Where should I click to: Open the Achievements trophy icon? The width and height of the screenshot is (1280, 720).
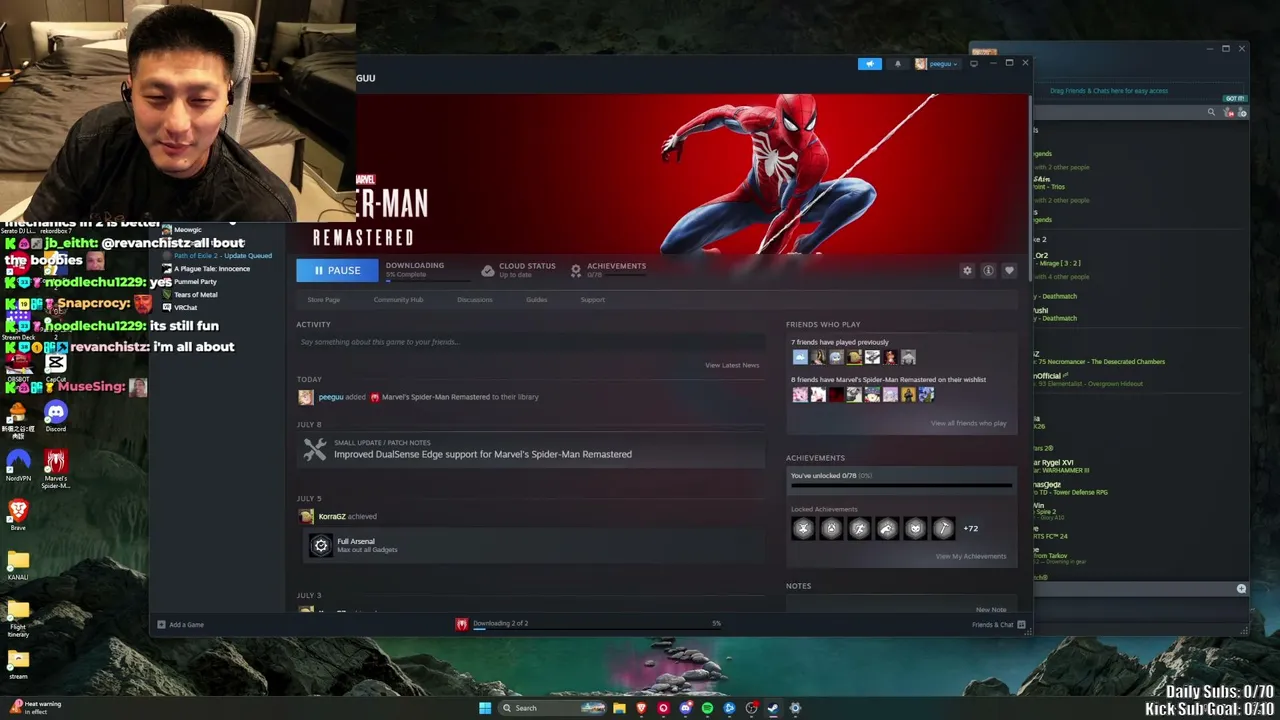576,271
